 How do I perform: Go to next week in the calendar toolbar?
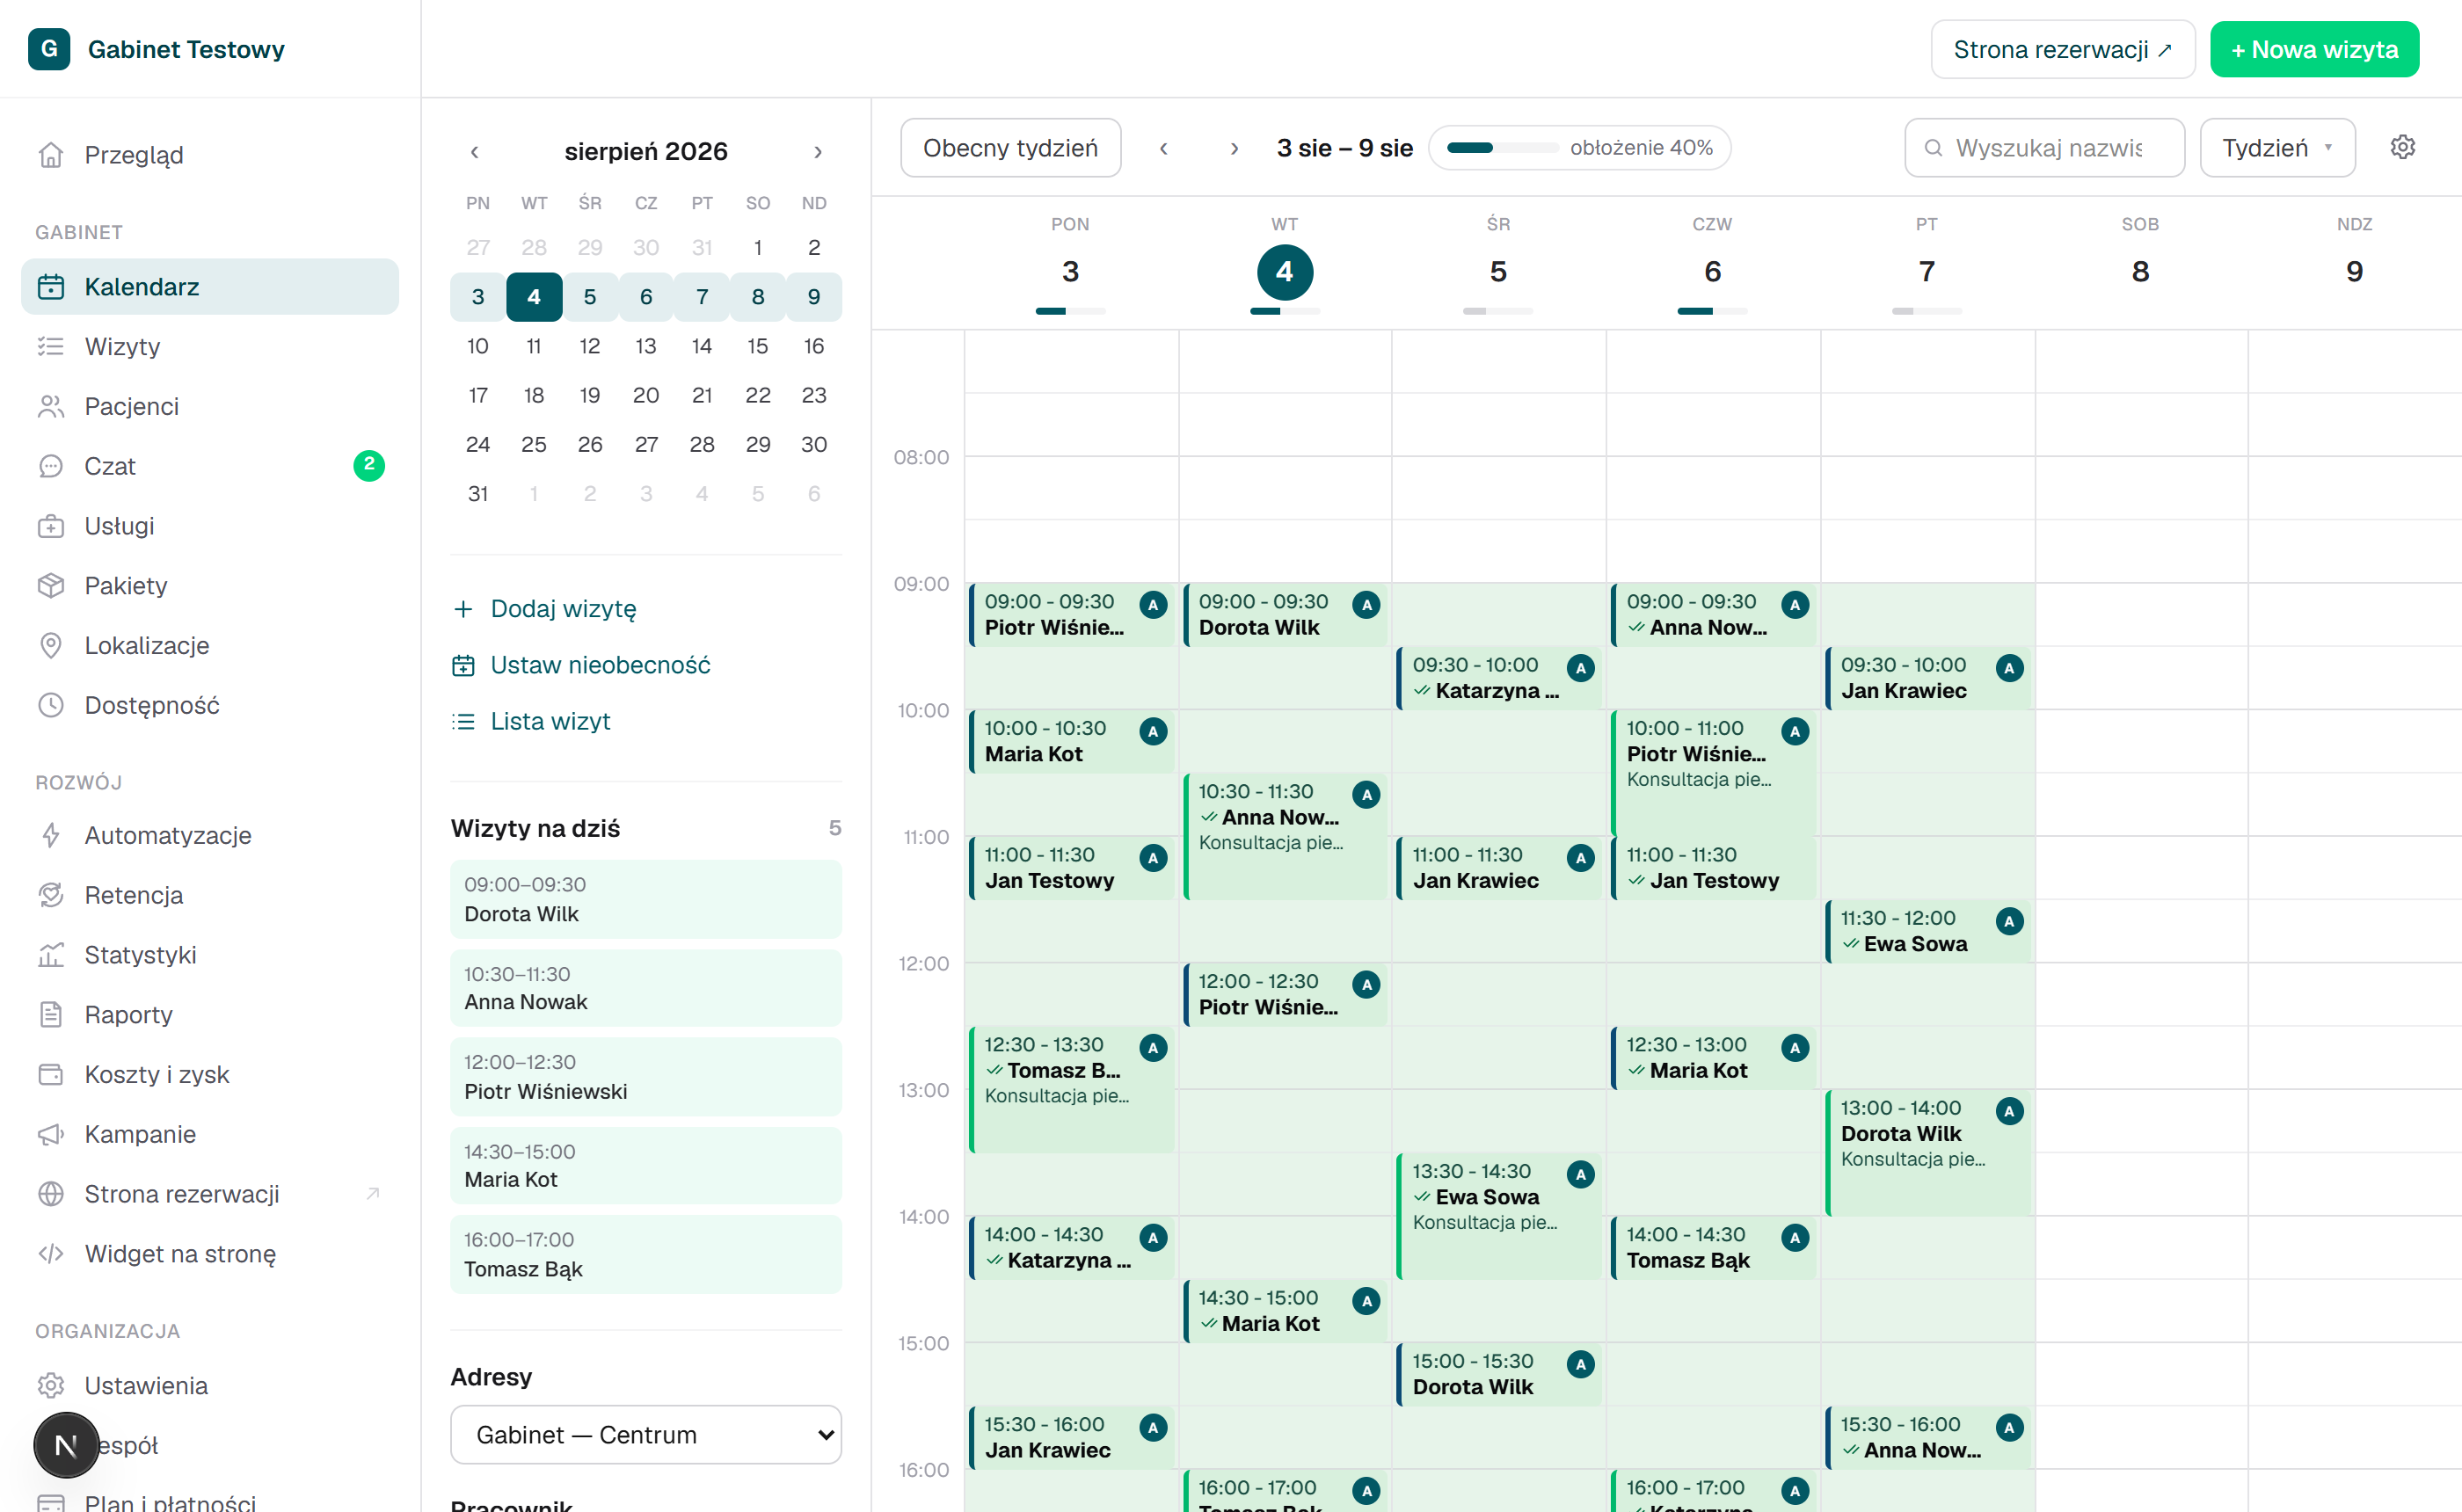(1234, 148)
